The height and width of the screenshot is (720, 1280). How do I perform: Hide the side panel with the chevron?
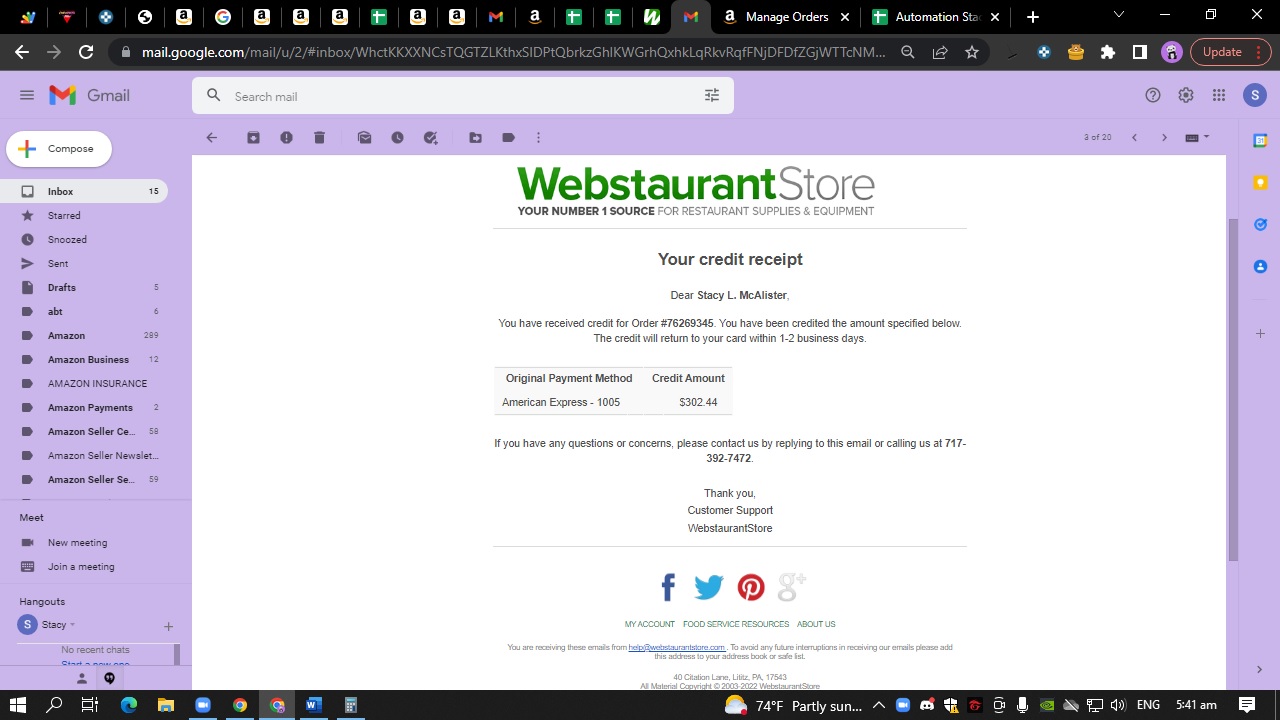(1260, 670)
